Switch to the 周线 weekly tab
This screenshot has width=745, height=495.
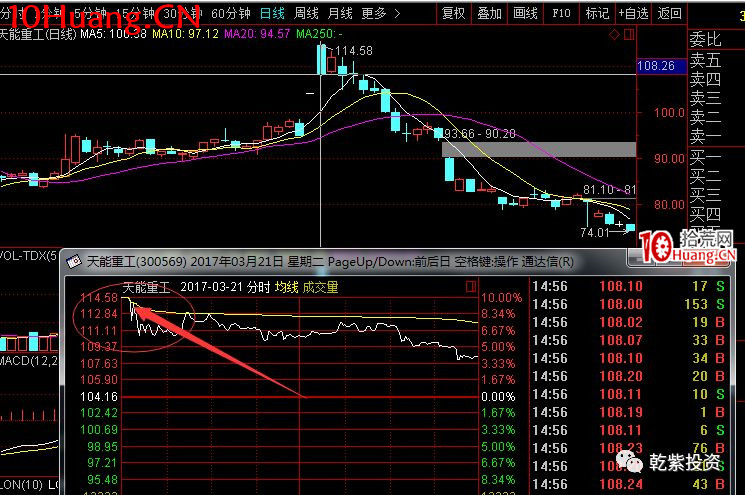(x=306, y=13)
